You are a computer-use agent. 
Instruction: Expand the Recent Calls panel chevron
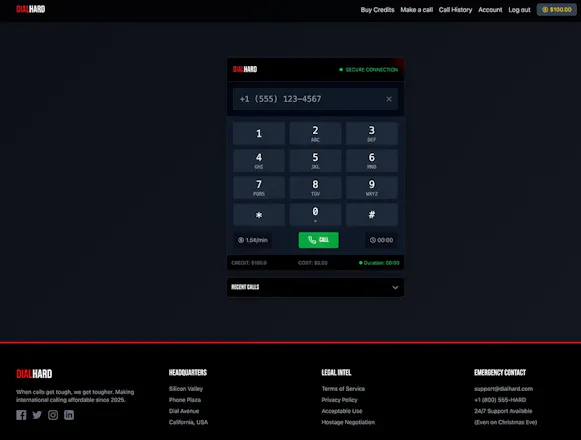click(395, 287)
